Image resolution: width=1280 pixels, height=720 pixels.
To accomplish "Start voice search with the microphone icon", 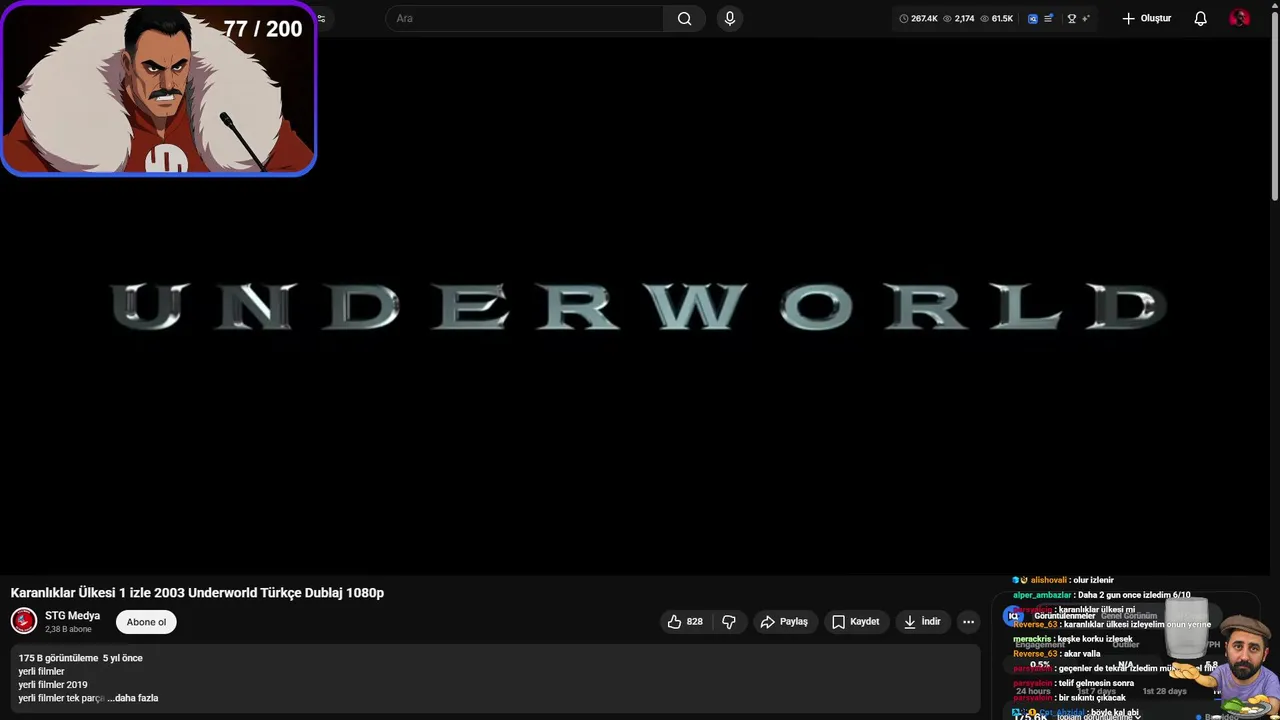I will point(730,18).
